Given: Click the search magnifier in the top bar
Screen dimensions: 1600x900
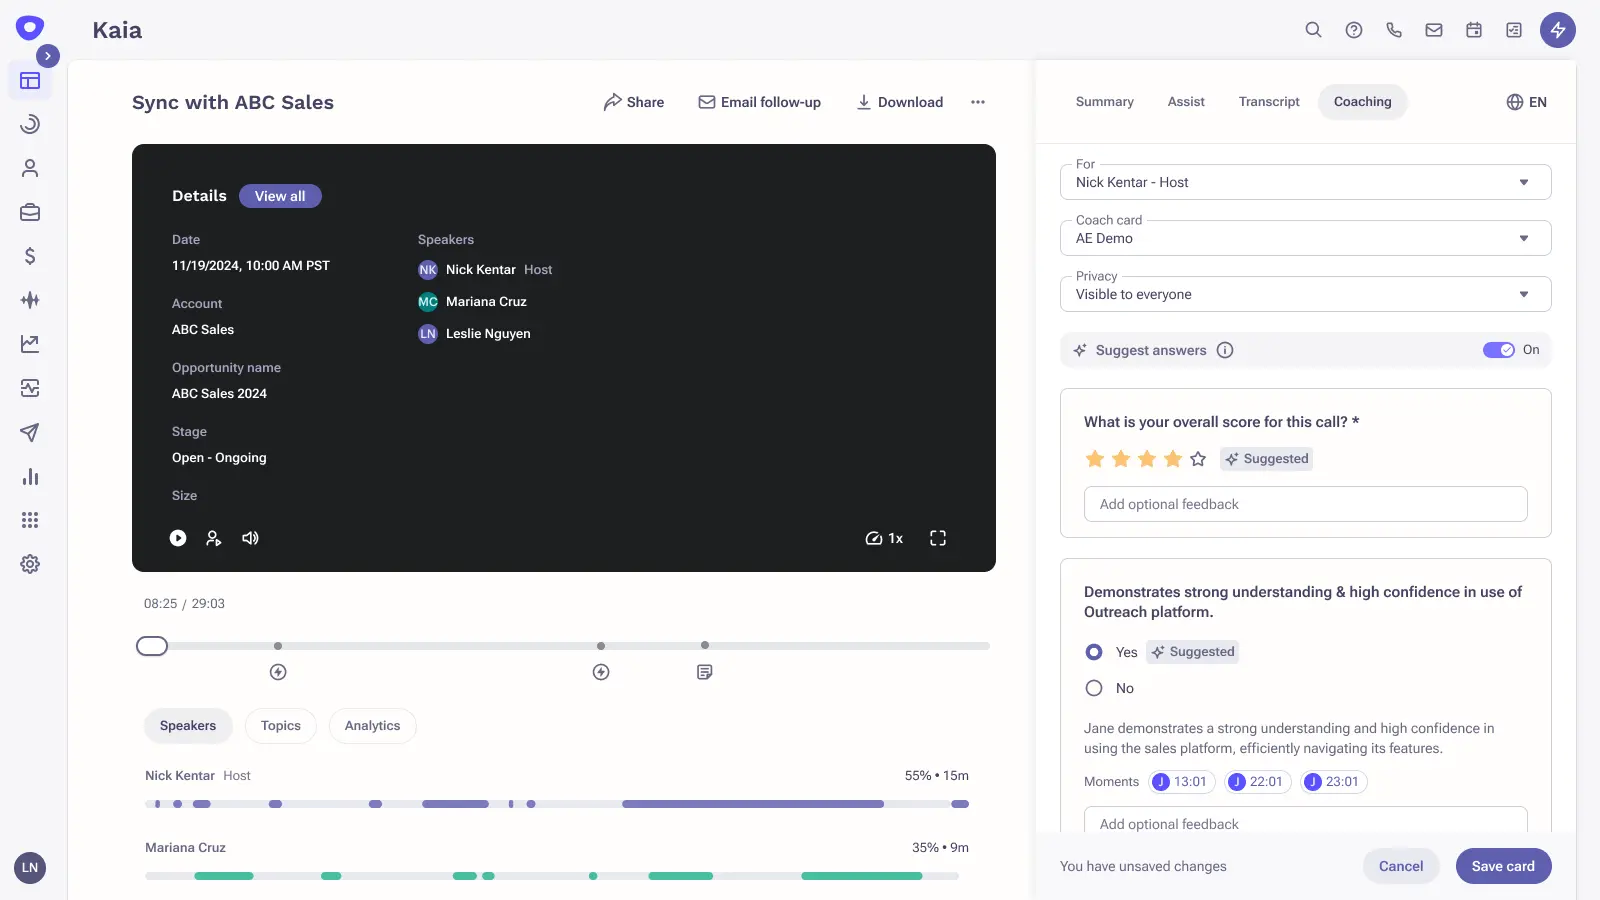Looking at the screenshot, I should (x=1313, y=30).
